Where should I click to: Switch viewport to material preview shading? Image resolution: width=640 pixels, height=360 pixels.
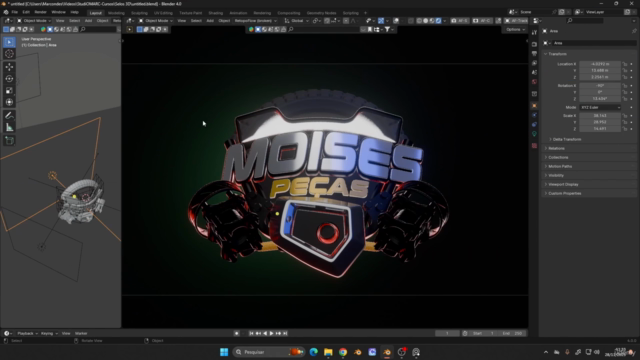[x=432, y=20]
